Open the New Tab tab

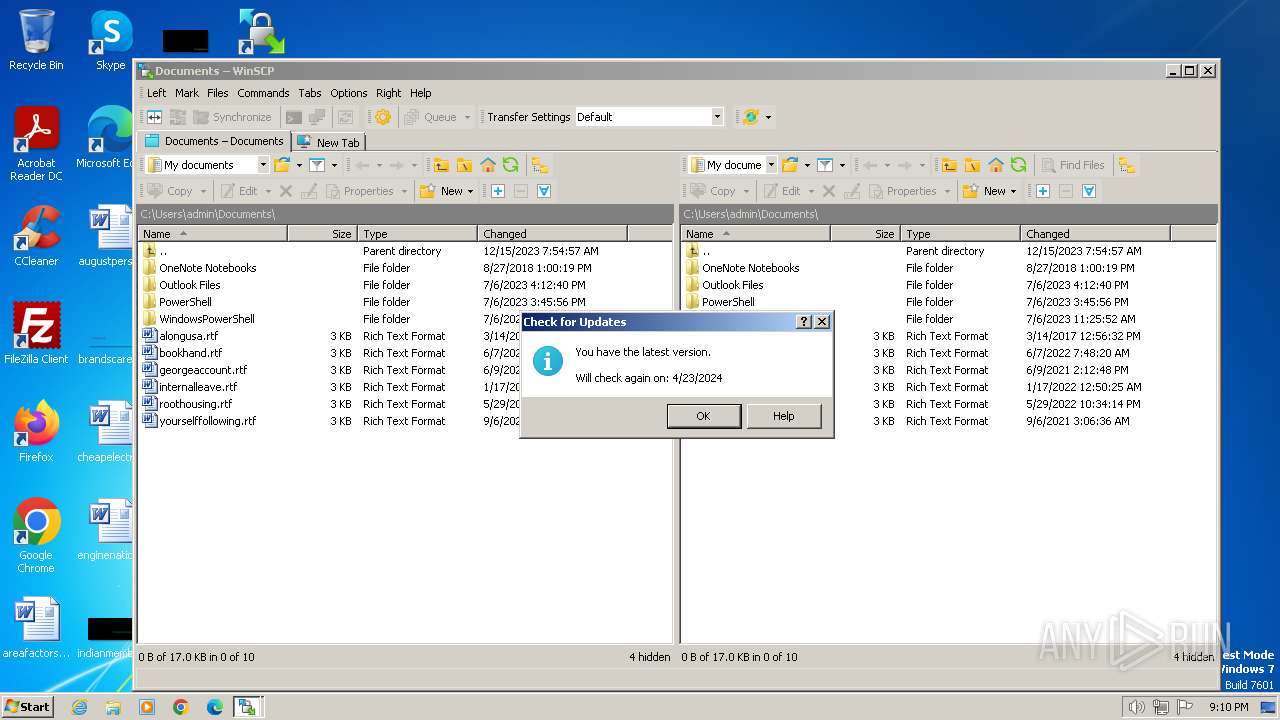pos(328,142)
